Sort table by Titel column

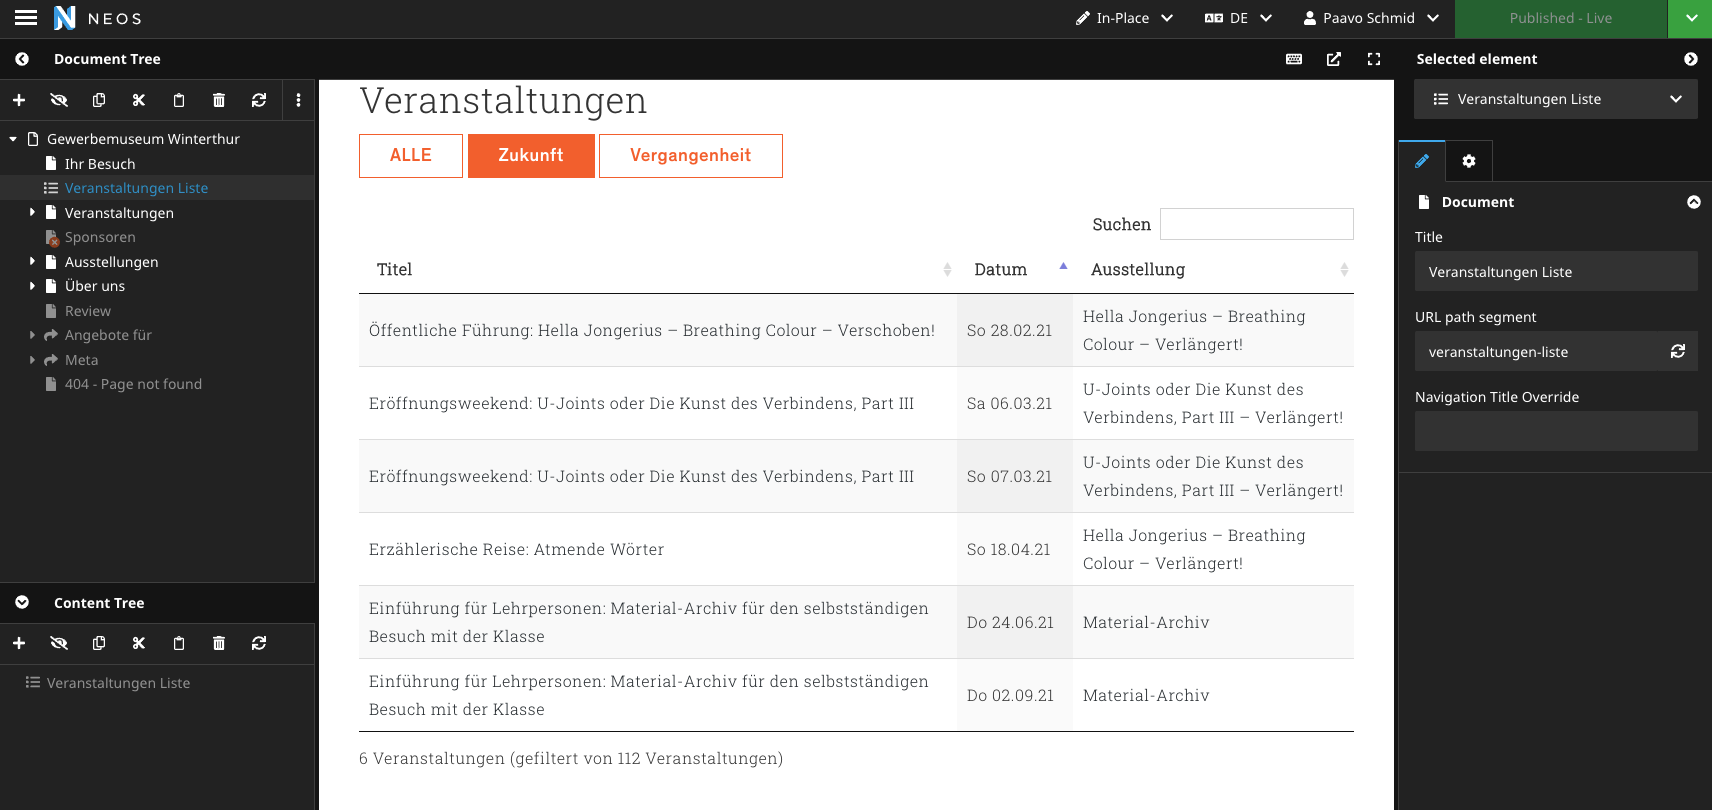pos(658,269)
